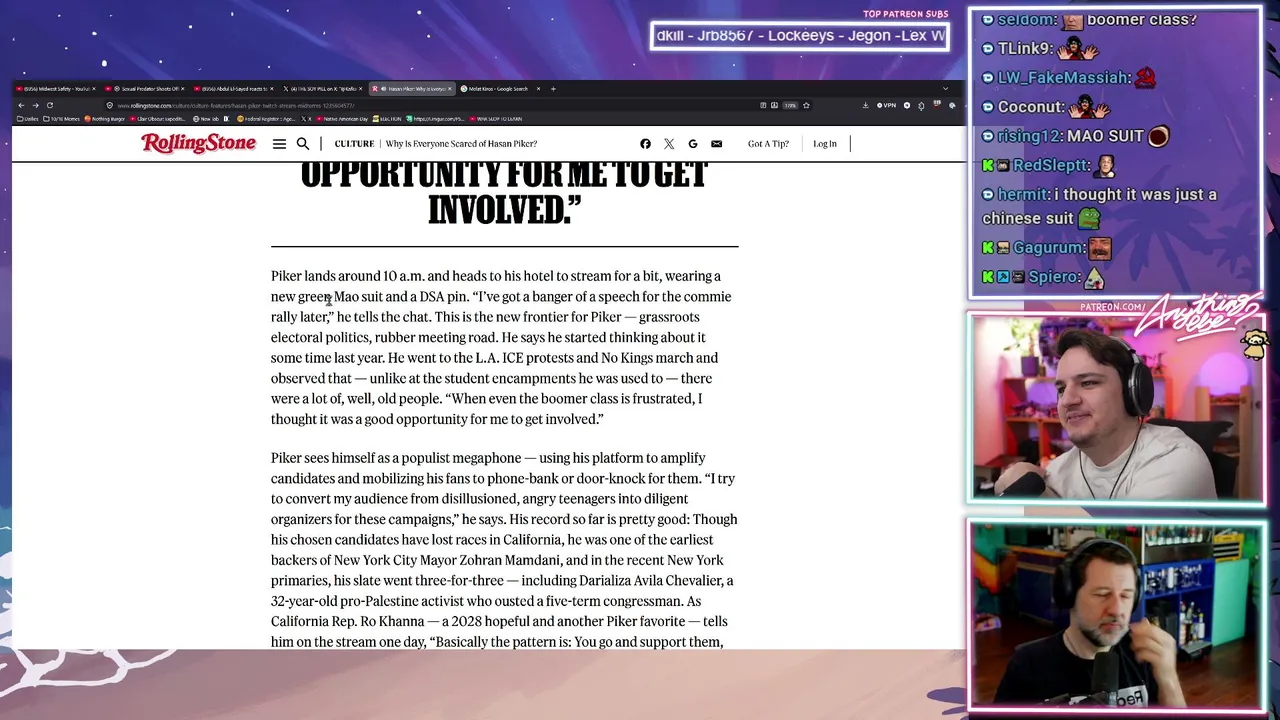This screenshot has width=1280, height=720.
Task: Click hermit's 'chinese suit' chat message
Action: pyautogui.click(x=1100, y=206)
